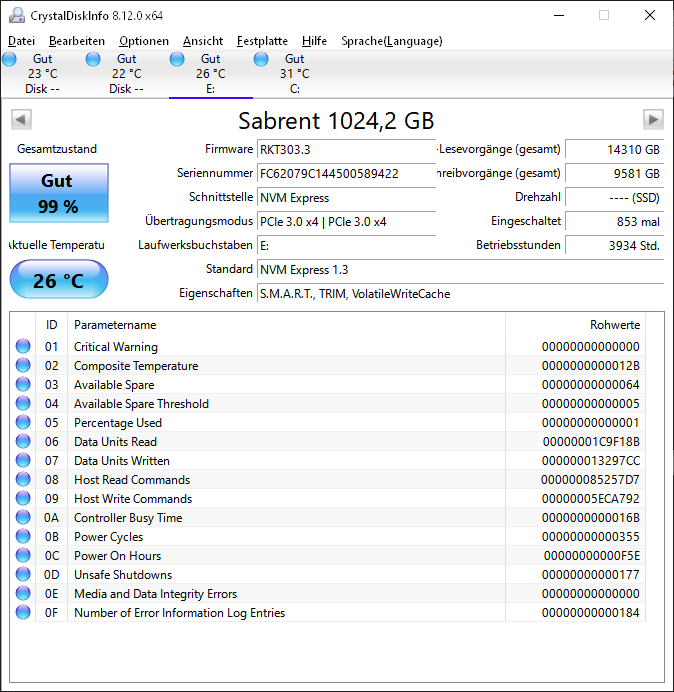This screenshot has width=674, height=692.
Task: Click raw value 00000000000177
Action: (x=591, y=575)
